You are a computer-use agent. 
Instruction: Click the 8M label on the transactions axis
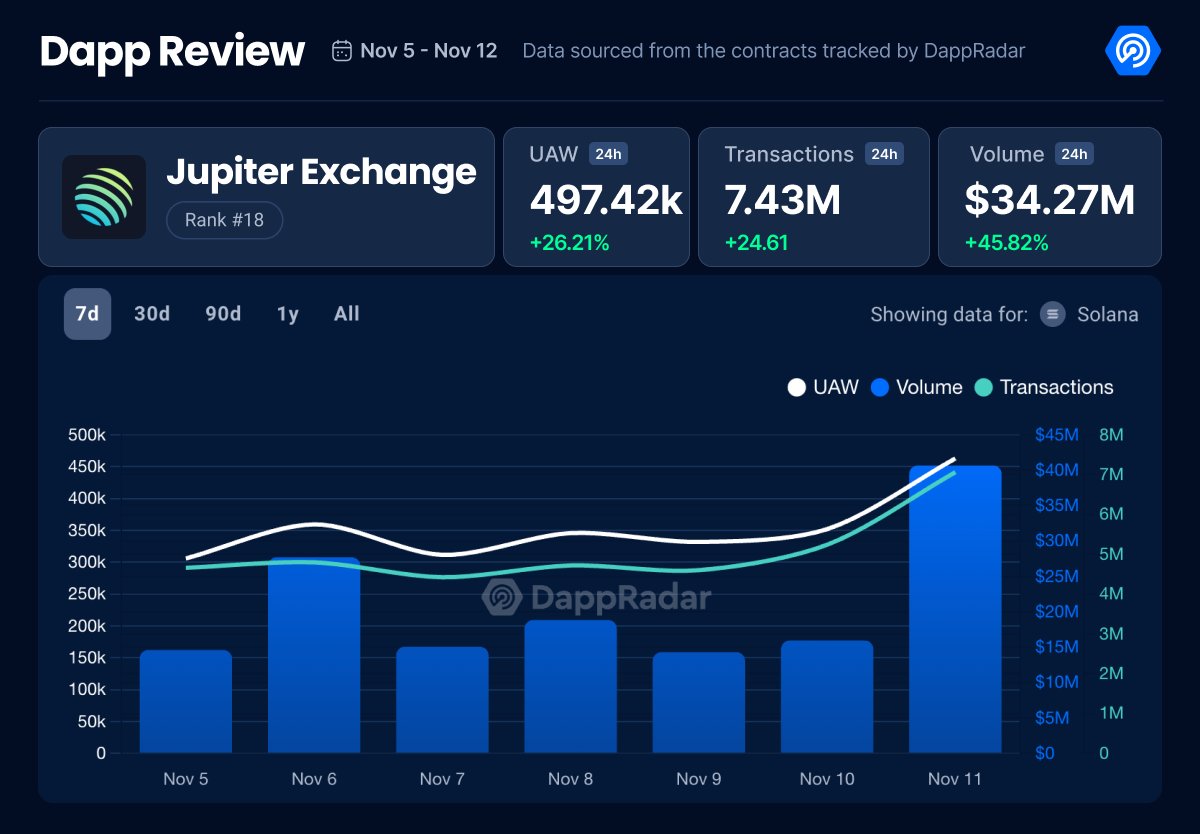pos(1111,435)
